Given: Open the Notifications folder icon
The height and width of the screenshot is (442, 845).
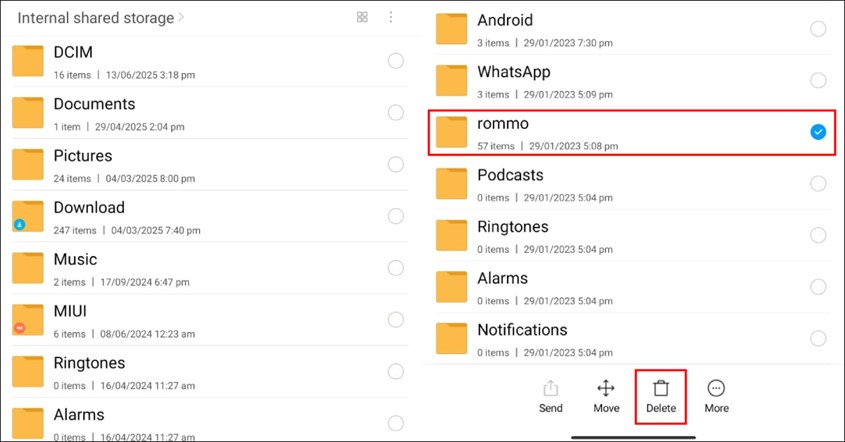Looking at the screenshot, I should pos(452,339).
